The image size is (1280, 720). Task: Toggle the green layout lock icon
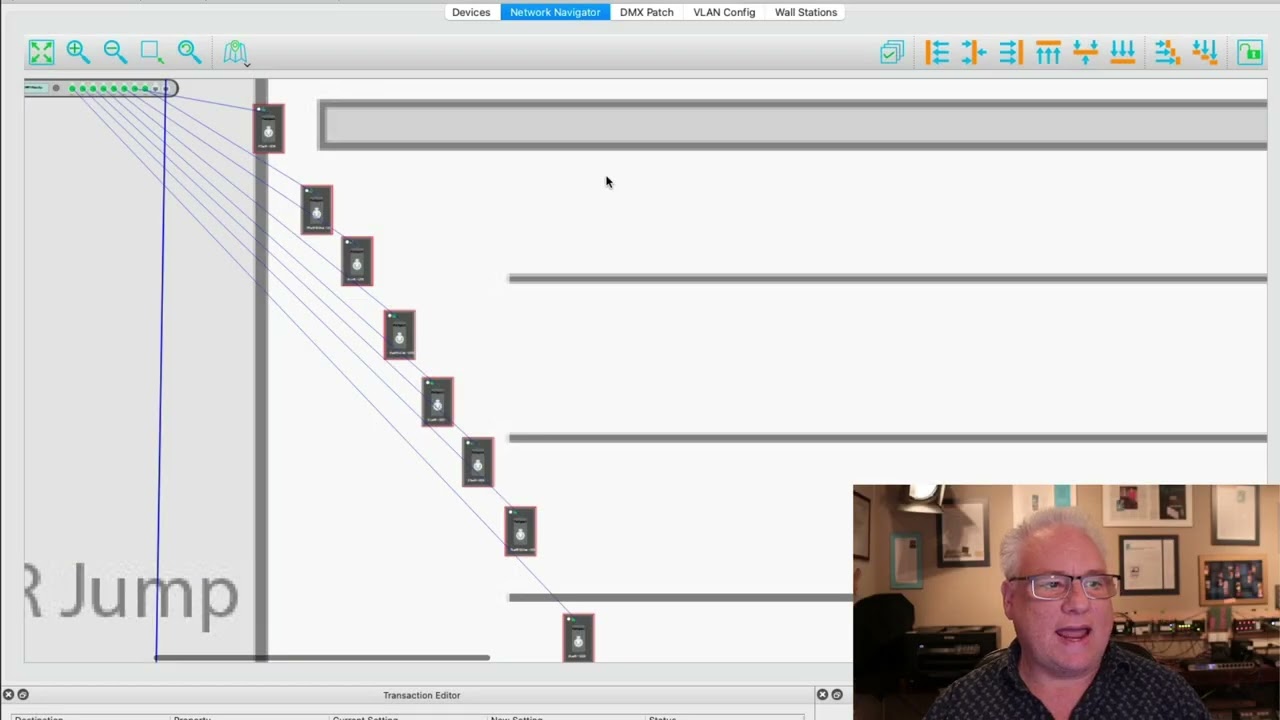pyautogui.click(x=1250, y=52)
